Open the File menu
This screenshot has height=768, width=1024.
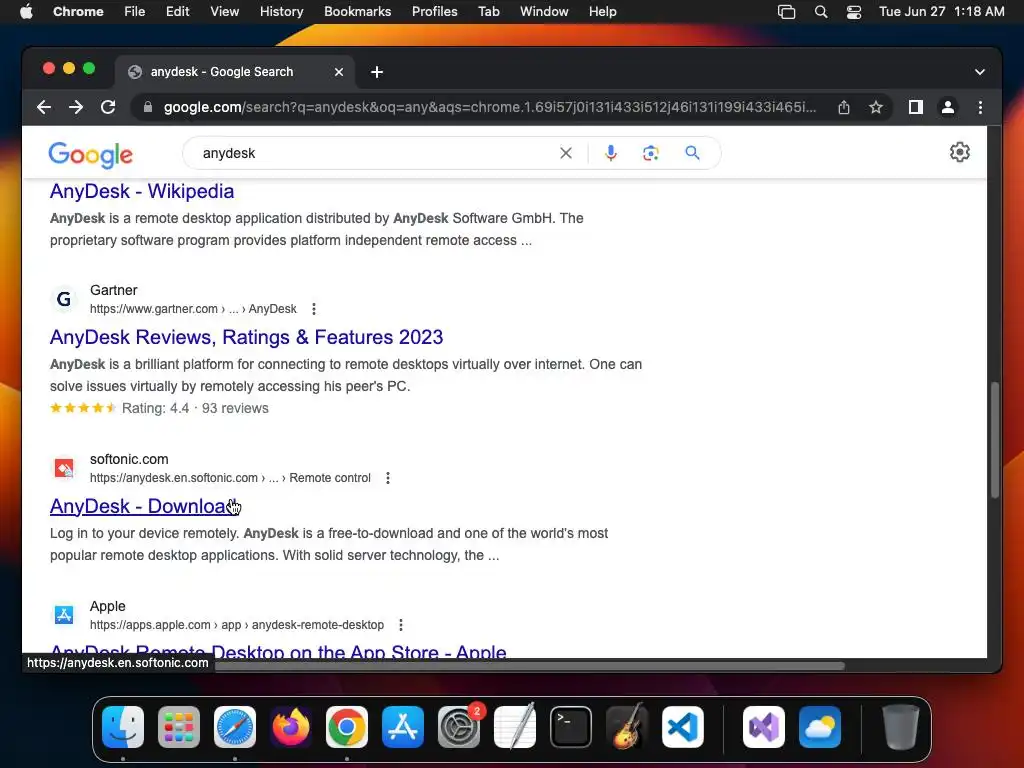click(135, 12)
